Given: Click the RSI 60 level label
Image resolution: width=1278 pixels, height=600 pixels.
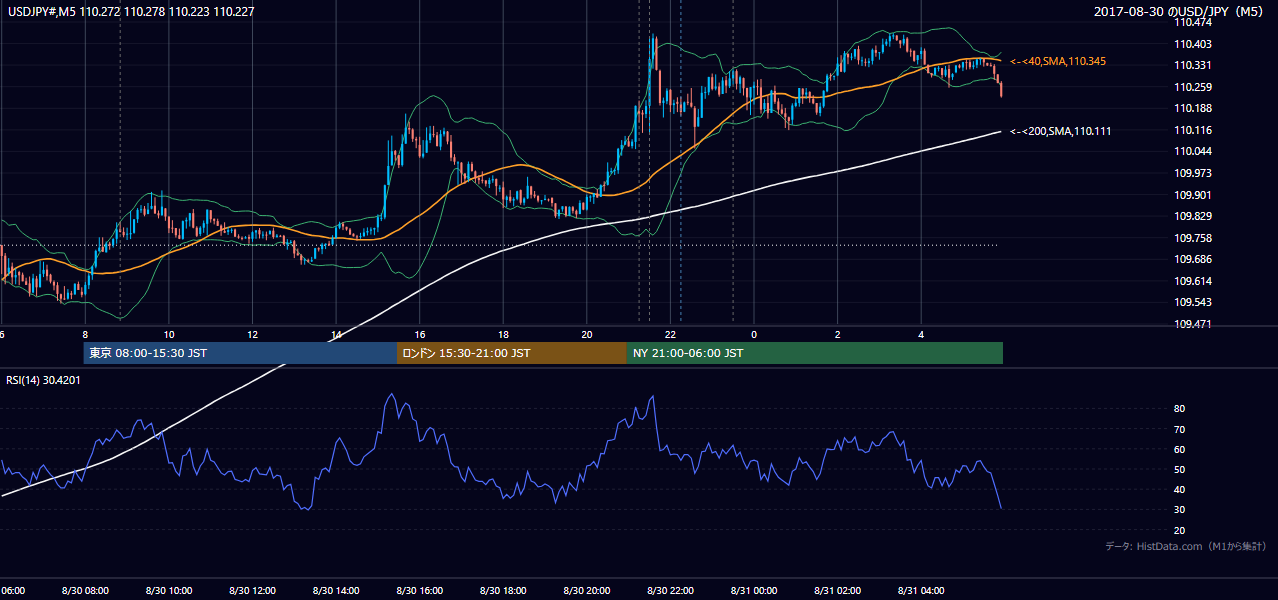Looking at the screenshot, I should (1179, 449).
